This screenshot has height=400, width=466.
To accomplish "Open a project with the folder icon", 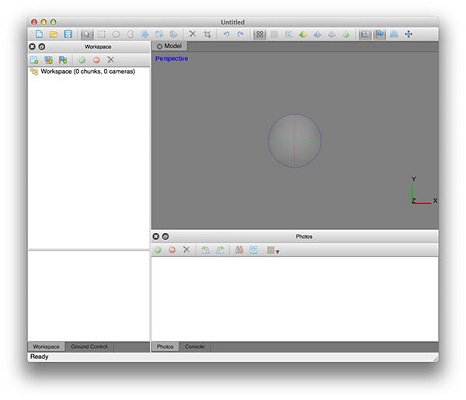I will coord(54,34).
